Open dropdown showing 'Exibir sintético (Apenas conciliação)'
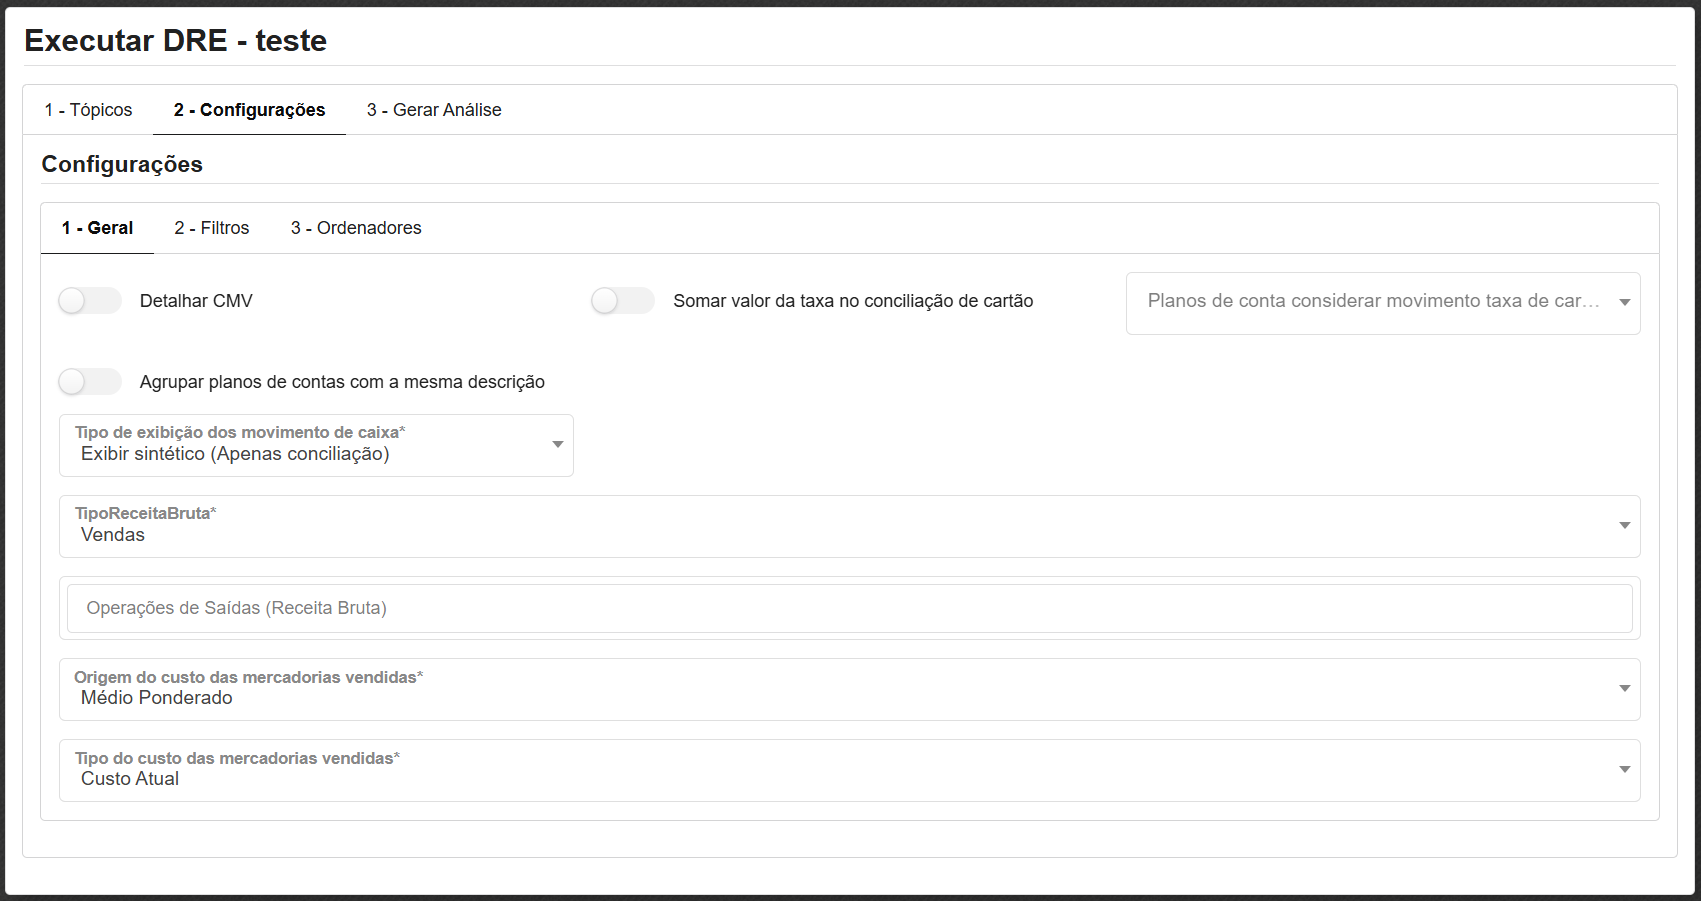The height and width of the screenshot is (901, 1701). tap(300, 454)
